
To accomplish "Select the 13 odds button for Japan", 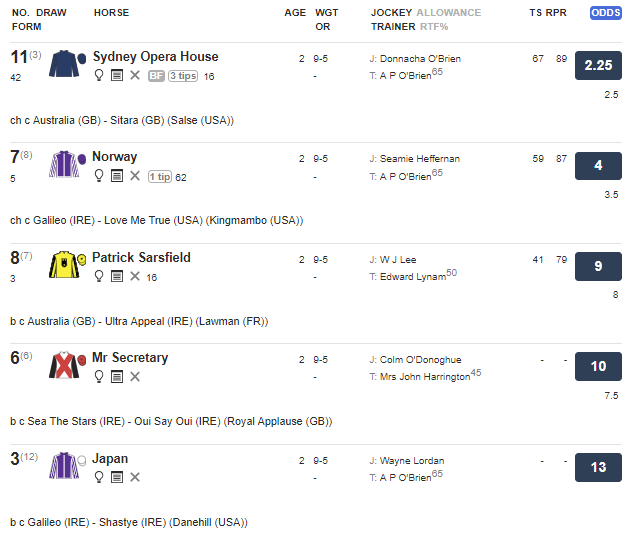I will click(598, 467).
